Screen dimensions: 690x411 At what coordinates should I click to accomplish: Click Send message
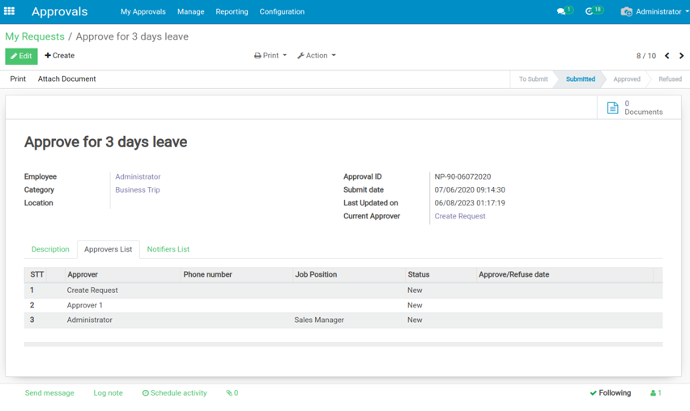click(49, 393)
